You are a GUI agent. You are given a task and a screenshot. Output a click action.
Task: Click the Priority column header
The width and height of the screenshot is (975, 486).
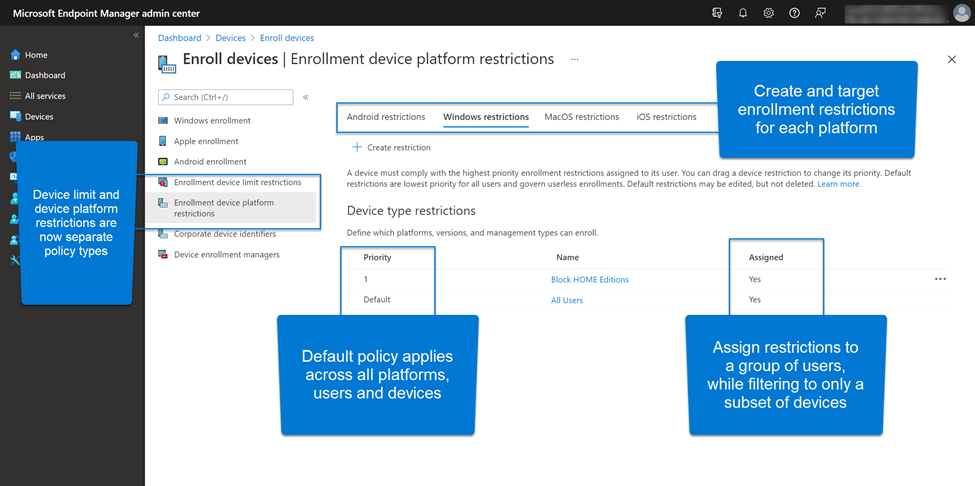(377, 257)
